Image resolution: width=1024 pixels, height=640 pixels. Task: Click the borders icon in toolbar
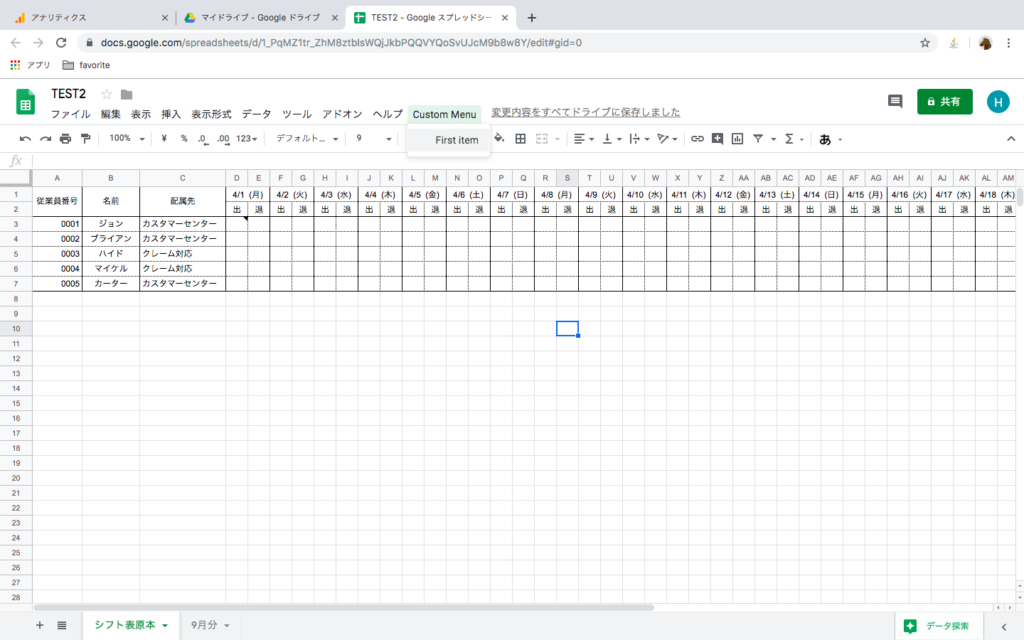click(x=520, y=139)
